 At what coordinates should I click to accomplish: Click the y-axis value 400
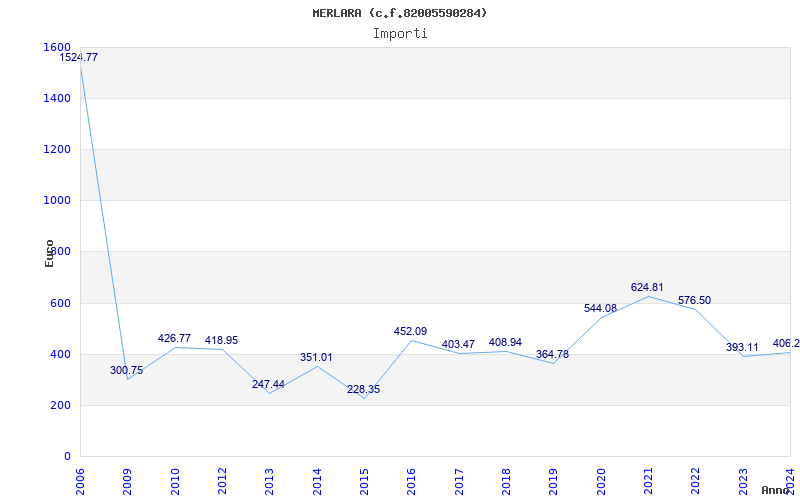(60, 355)
